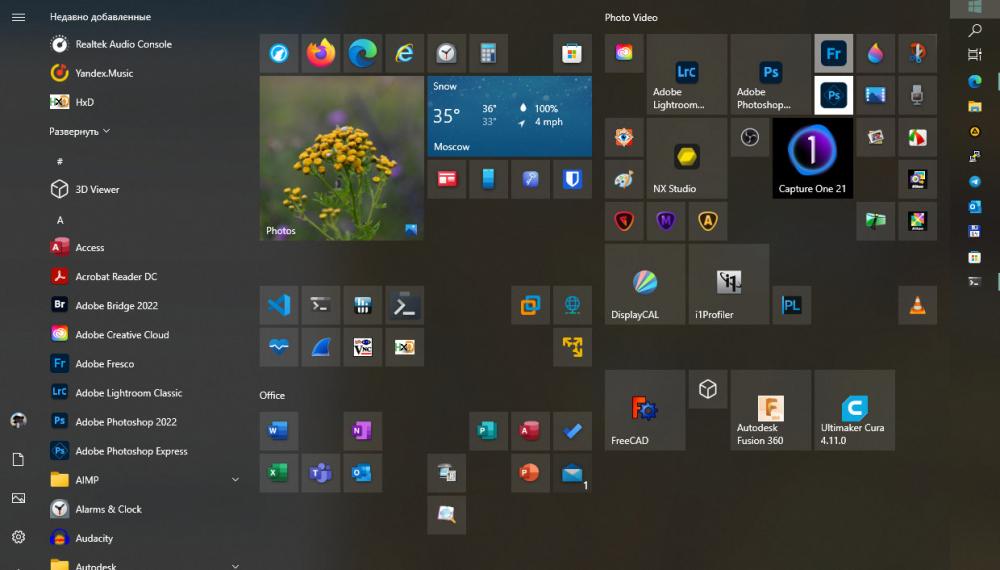Open Task View on taskbar
This screenshot has height=570, width=1000.
974,55
